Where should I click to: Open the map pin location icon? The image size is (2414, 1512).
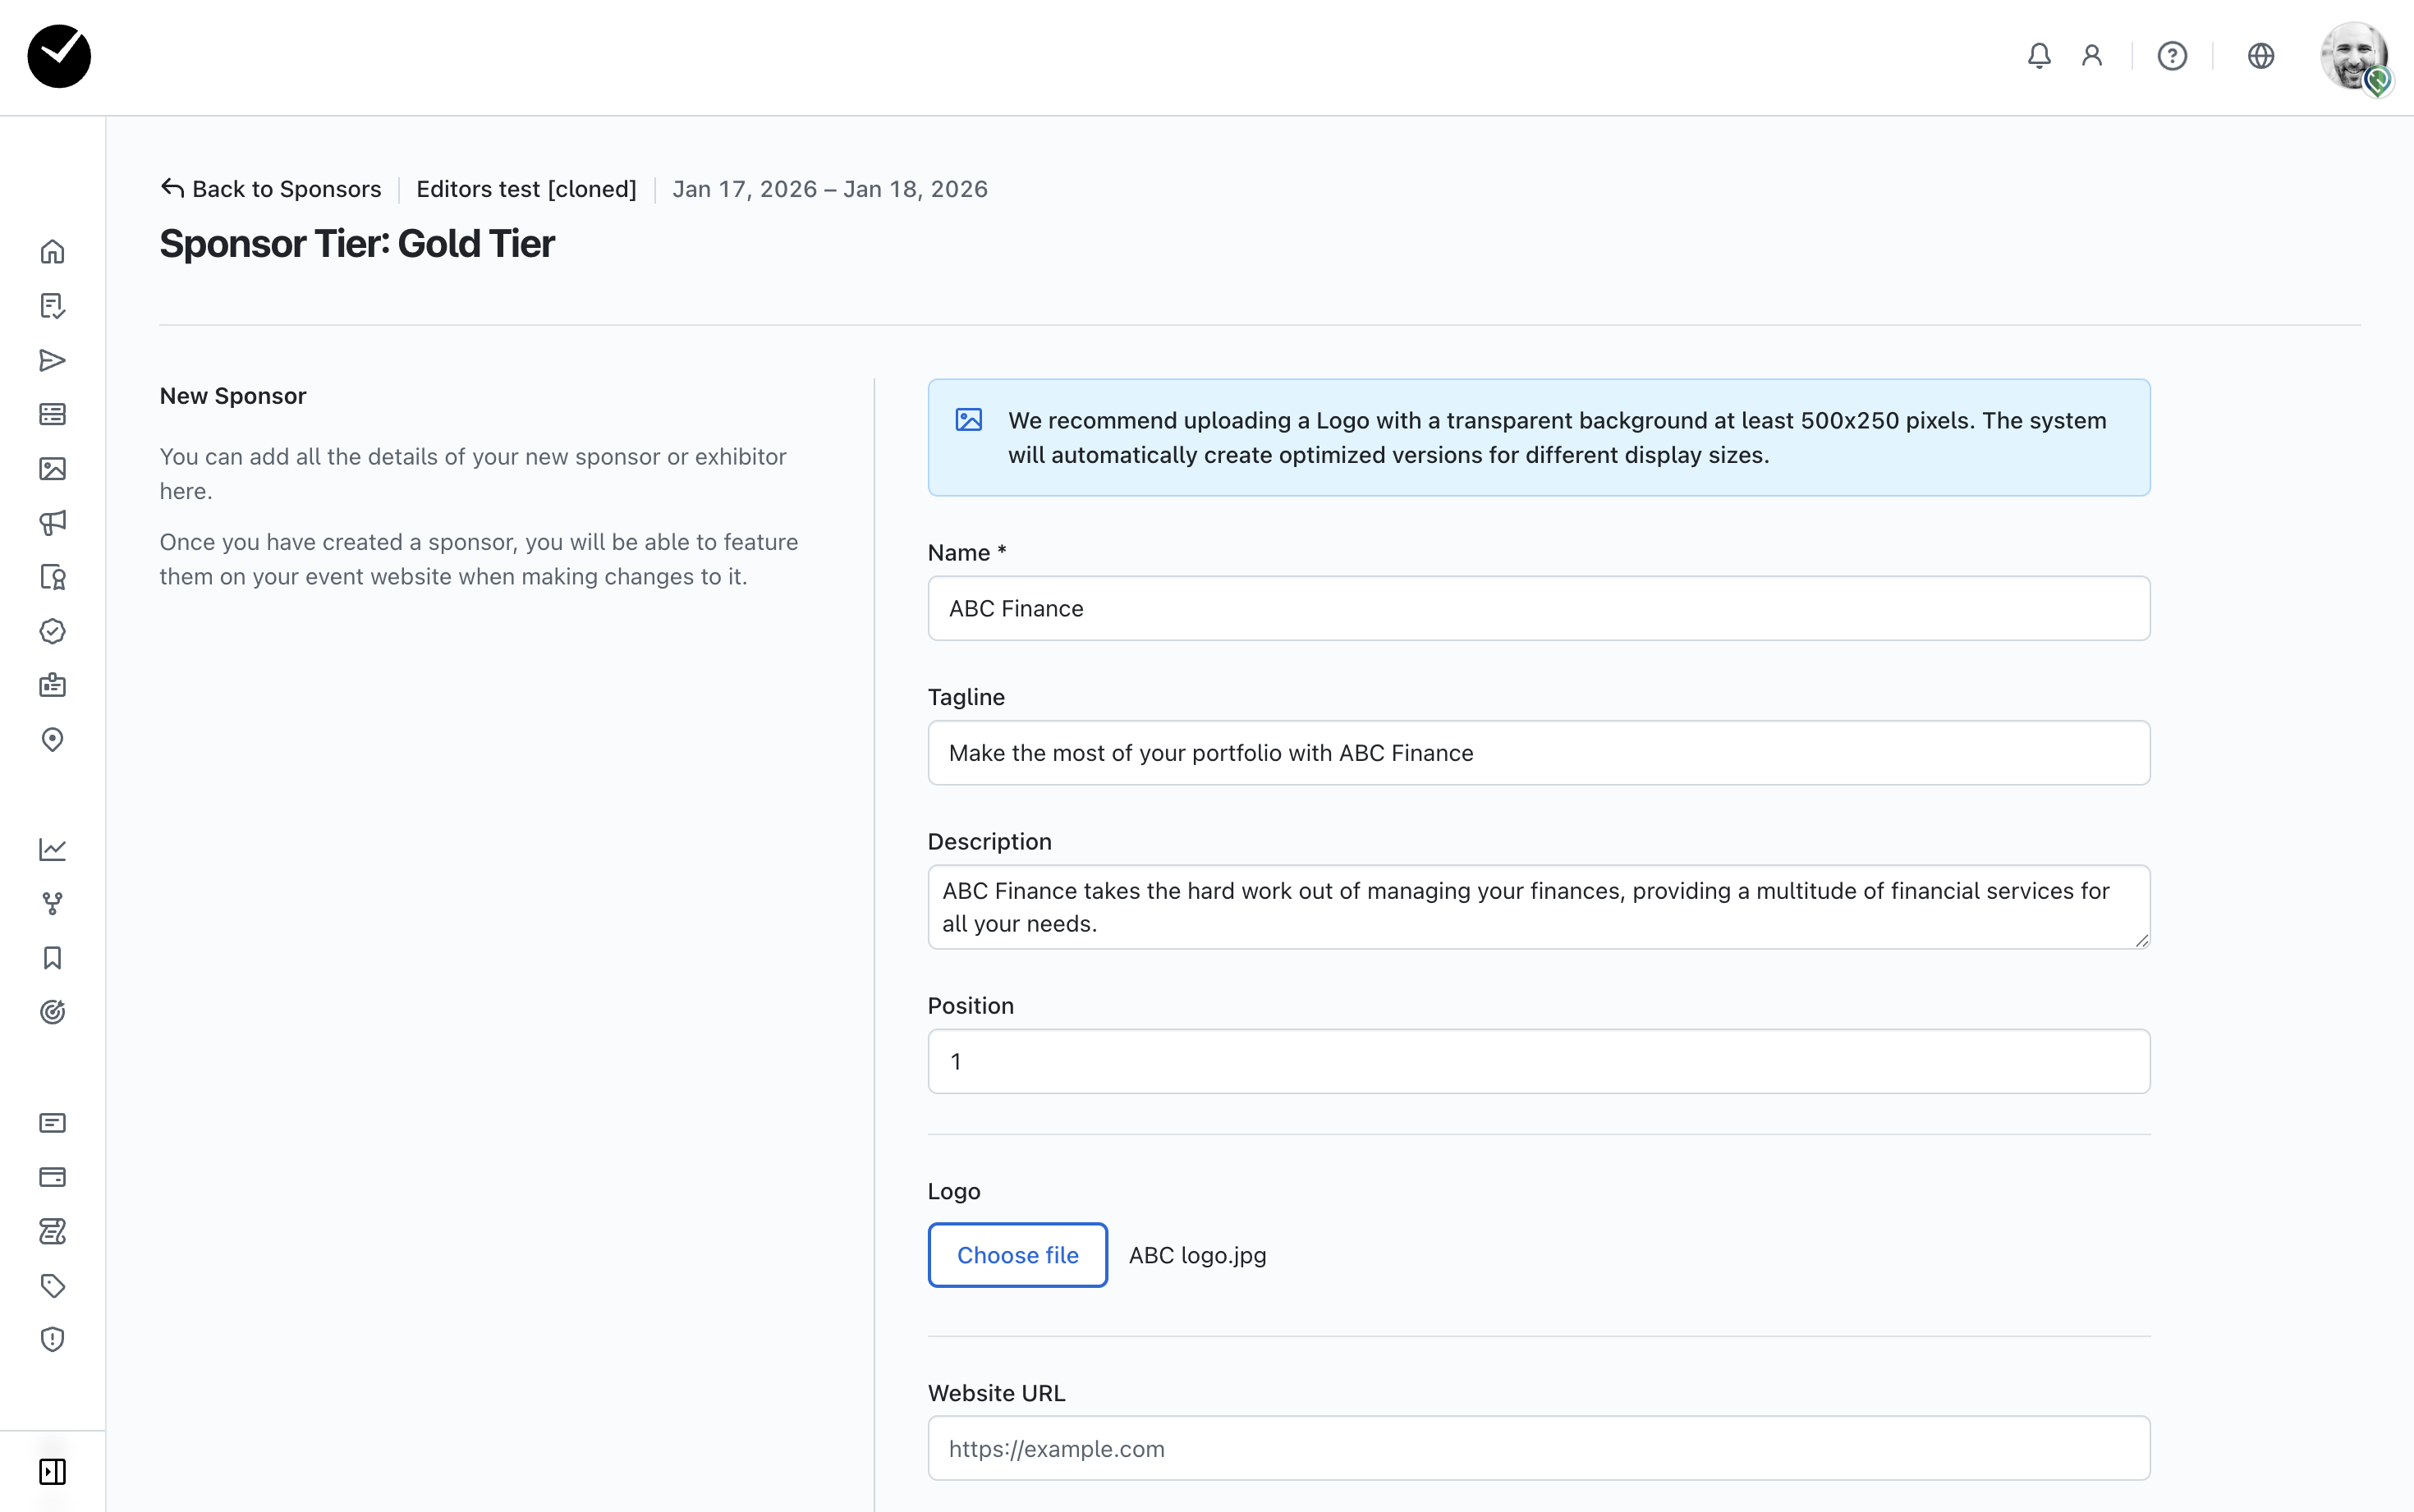point(52,740)
